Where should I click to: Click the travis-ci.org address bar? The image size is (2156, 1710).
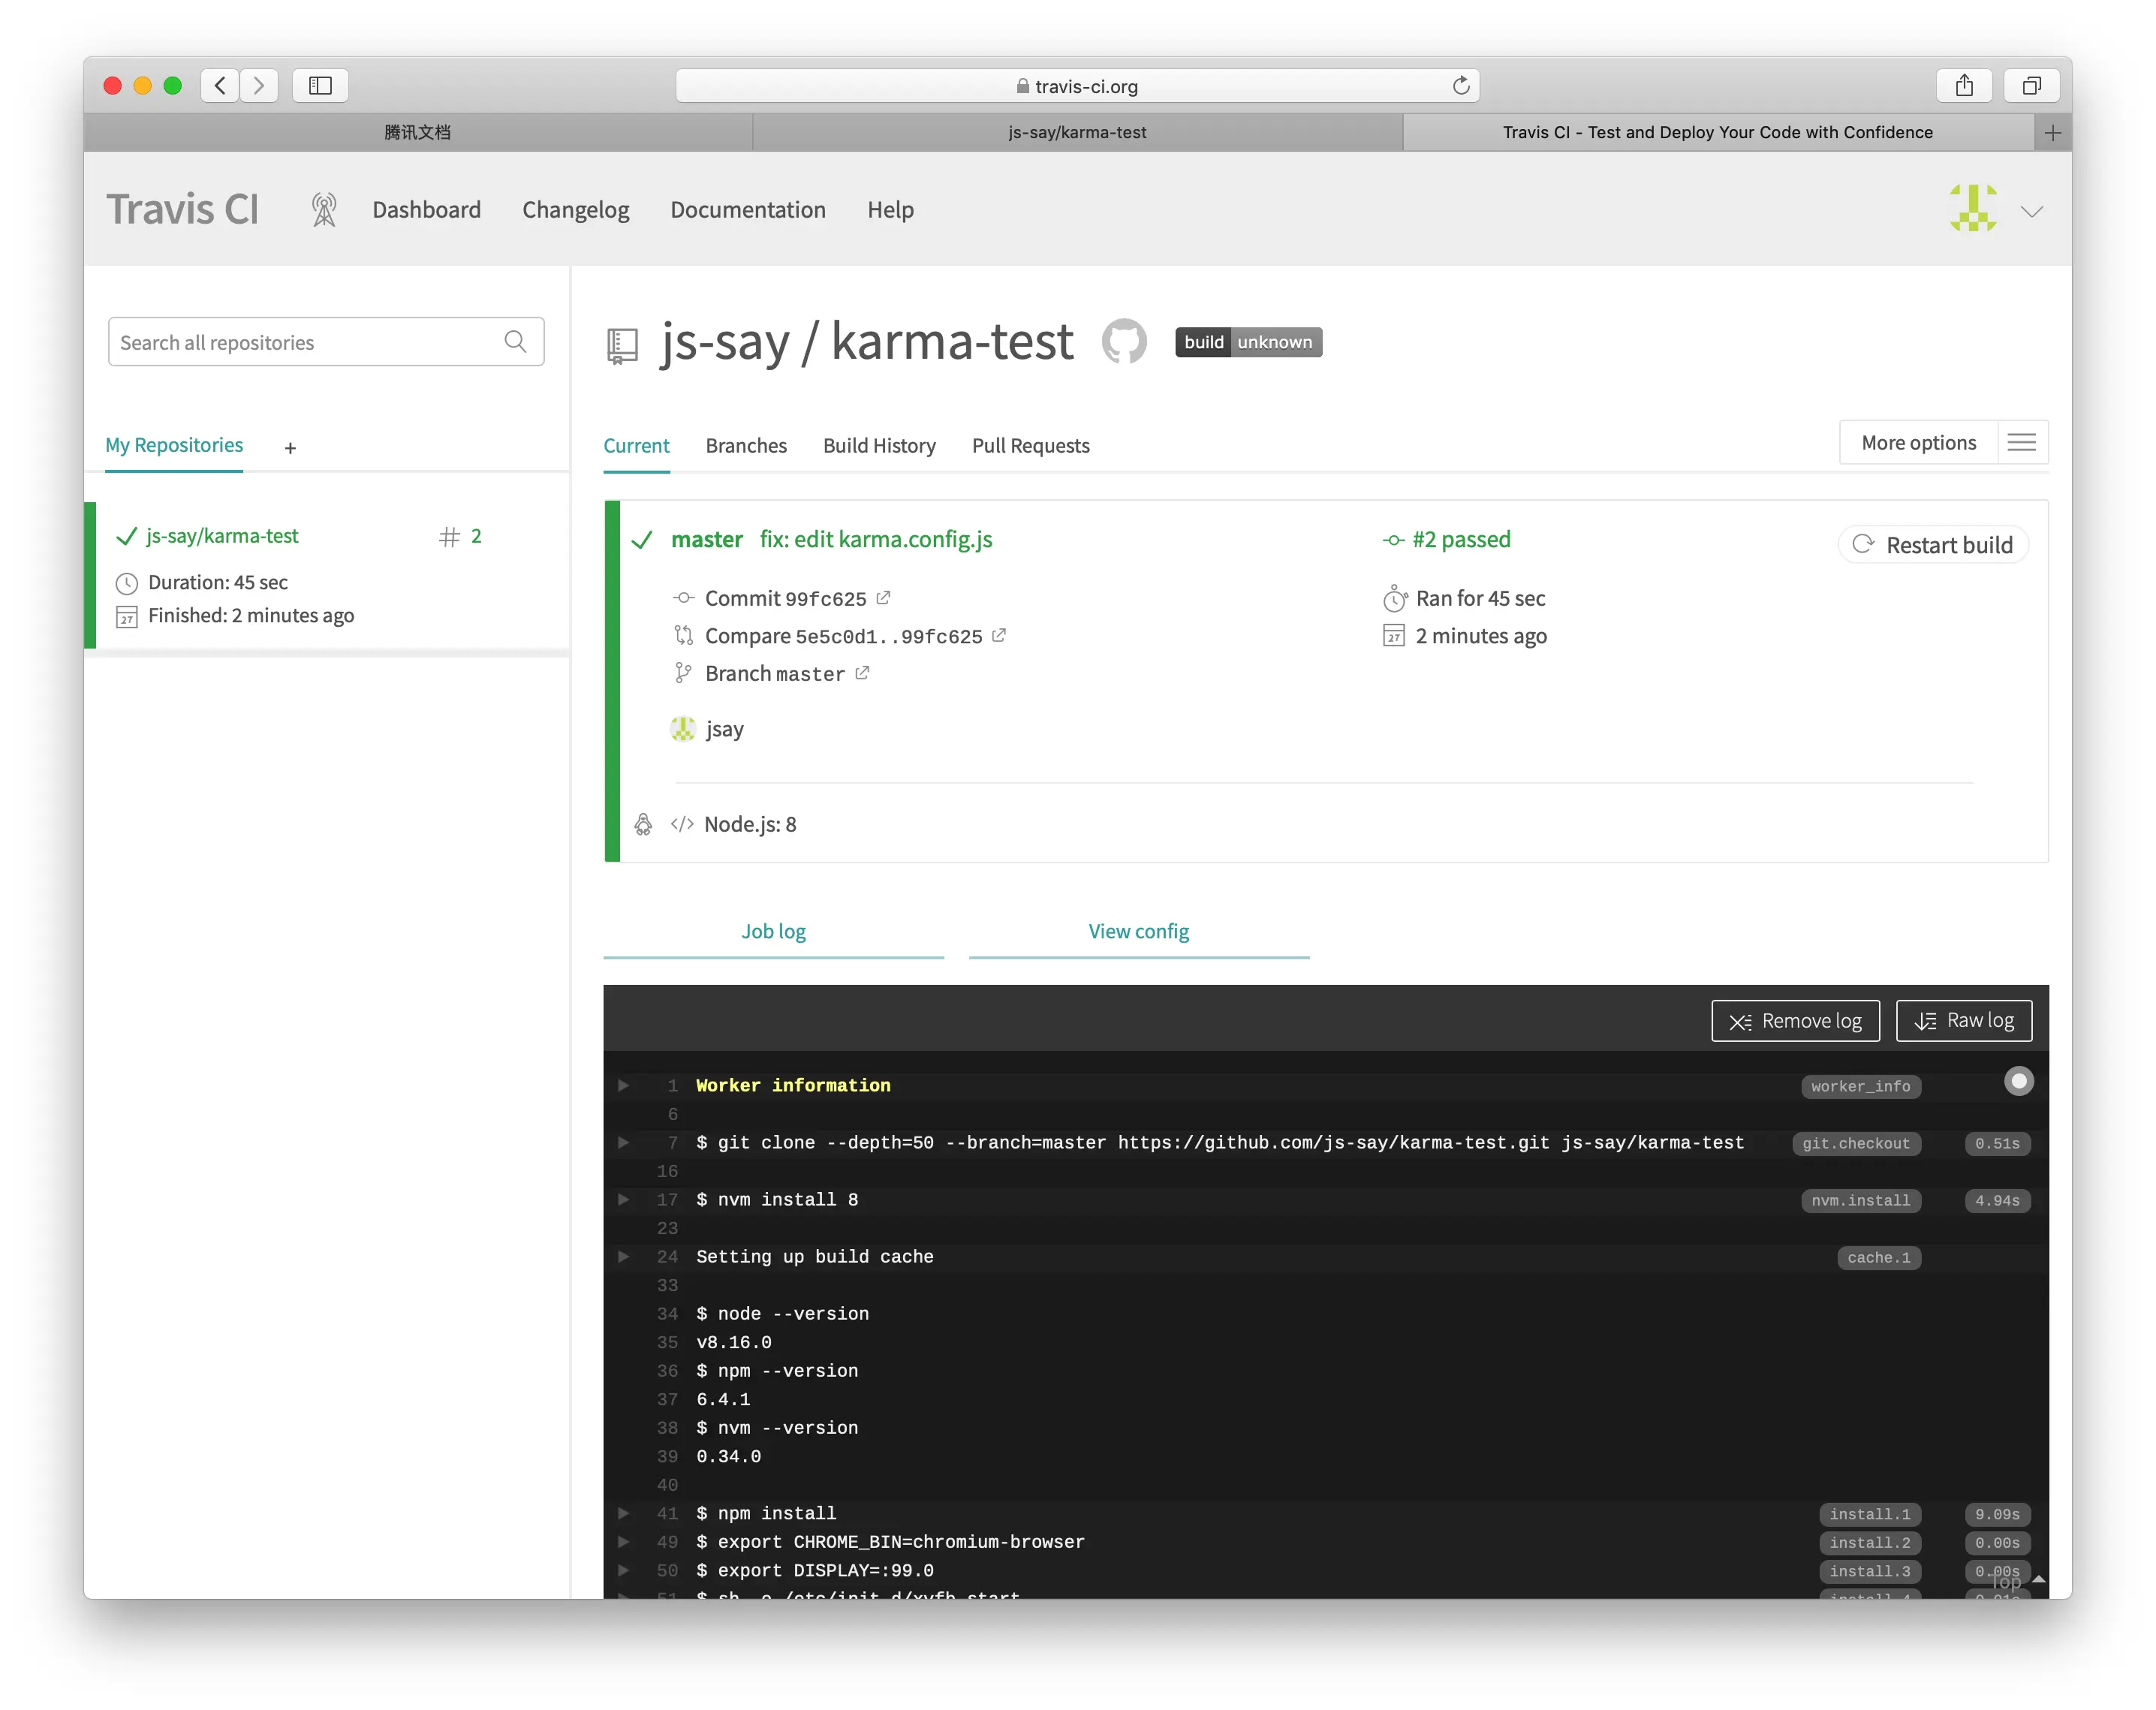pos(1077,86)
